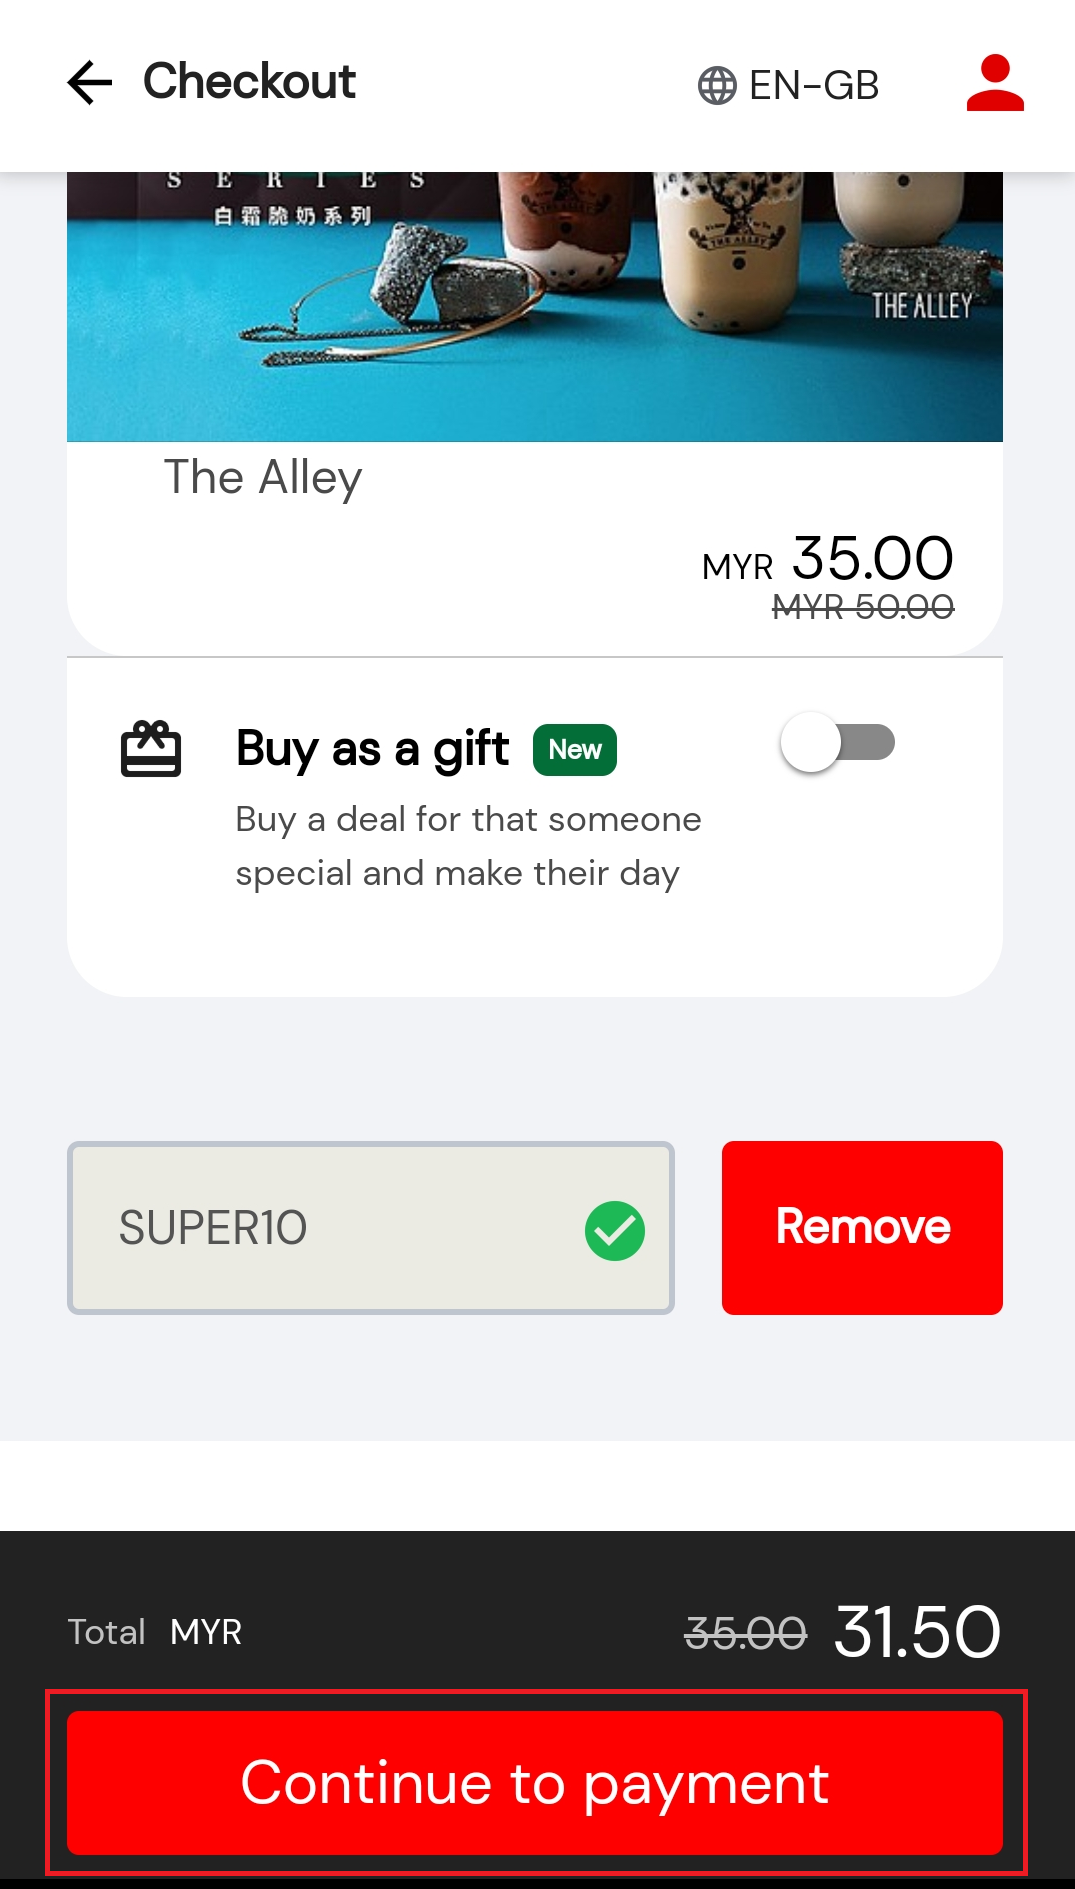Image resolution: width=1075 pixels, height=1889 pixels.
Task: Click the globe language icon
Action: point(717,86)
